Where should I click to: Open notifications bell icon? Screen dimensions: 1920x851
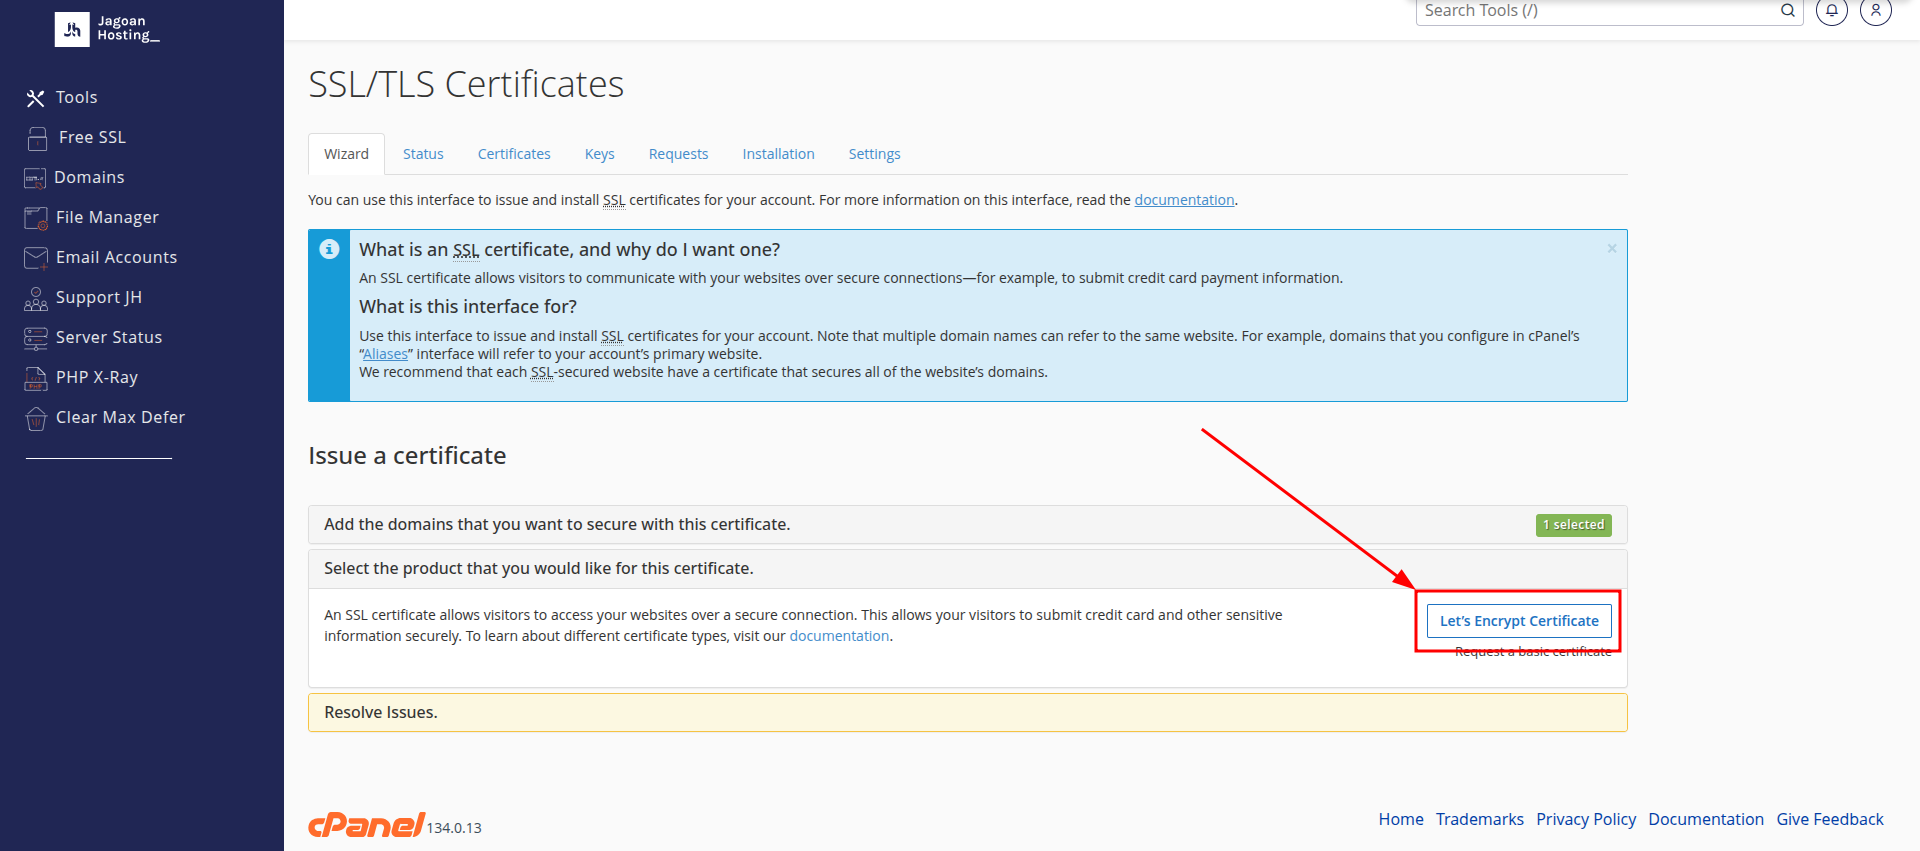tap(1831, 11)
